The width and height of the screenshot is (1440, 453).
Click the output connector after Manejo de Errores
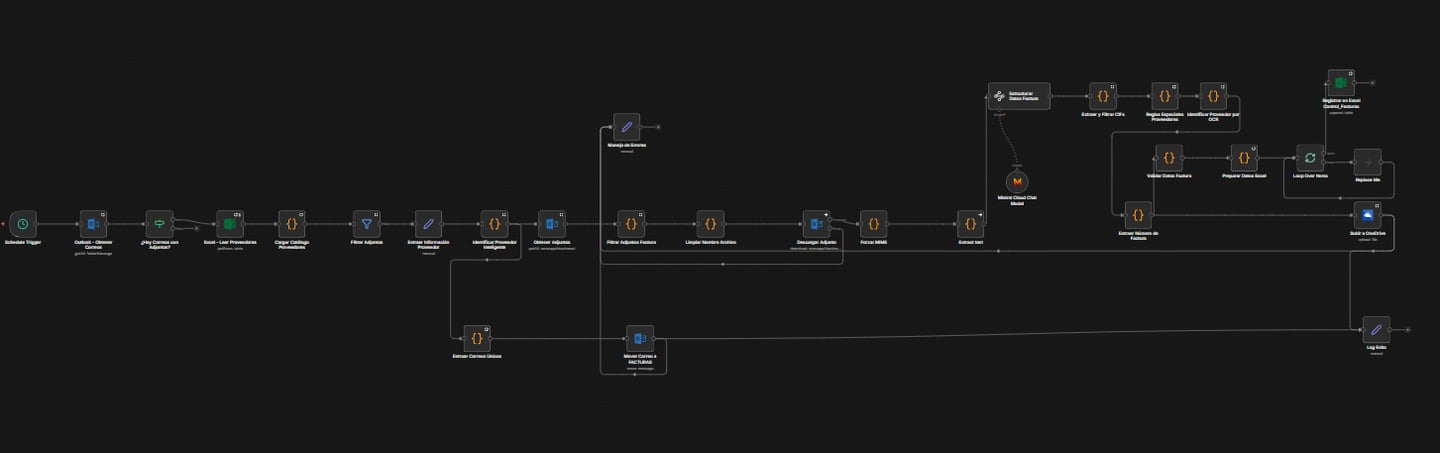657,127
